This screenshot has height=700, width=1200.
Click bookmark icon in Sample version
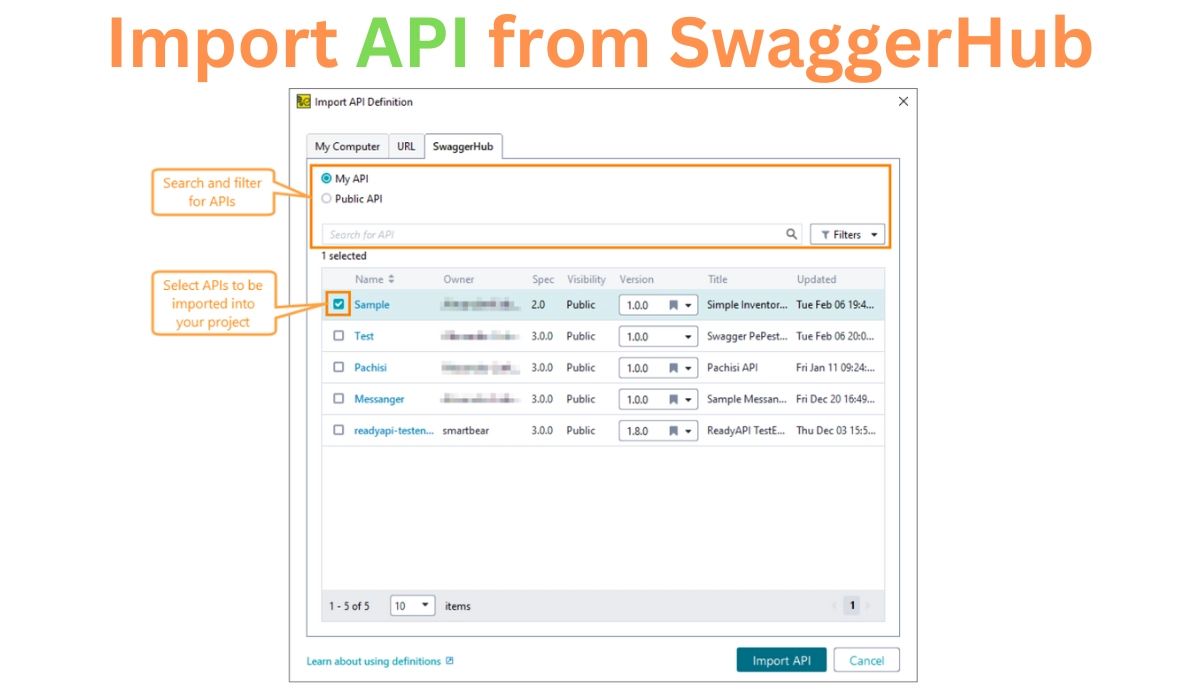coord(674,305)
